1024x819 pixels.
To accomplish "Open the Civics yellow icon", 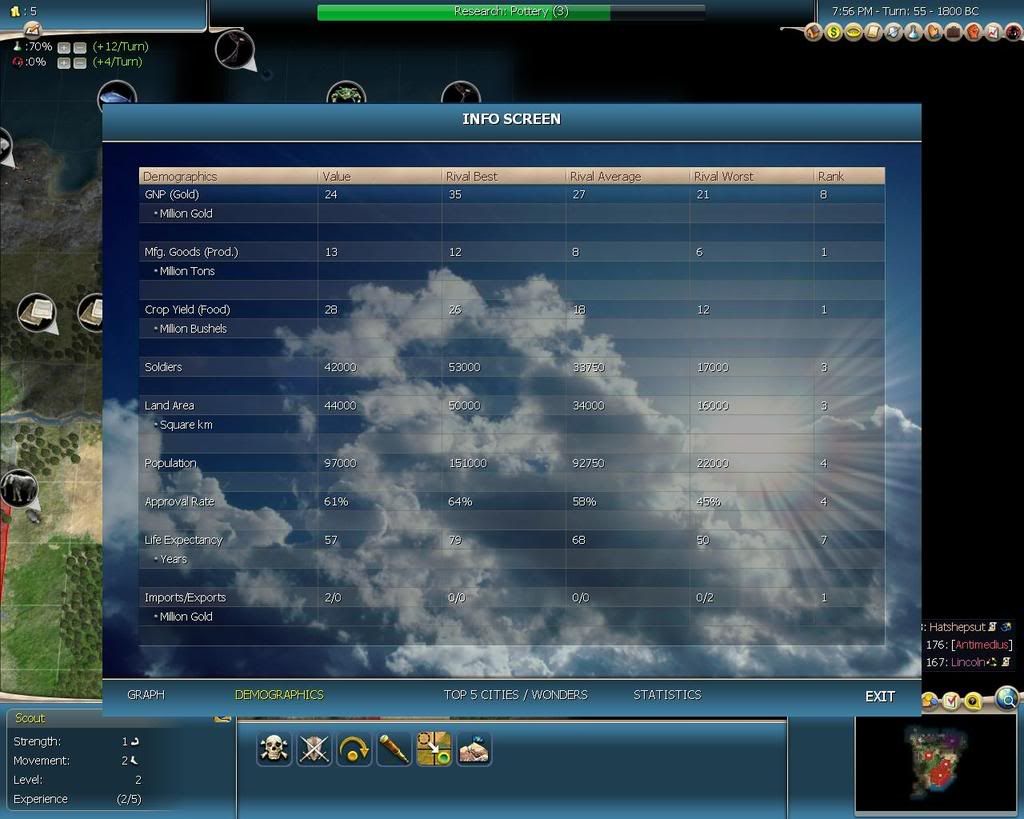I will (854, 32).
